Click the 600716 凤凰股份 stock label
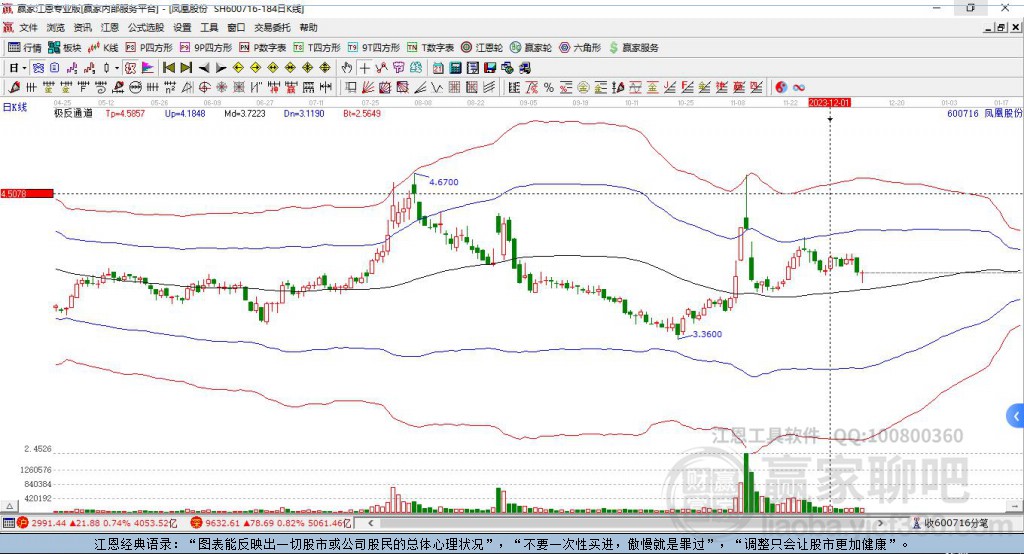 pos(984,113)
